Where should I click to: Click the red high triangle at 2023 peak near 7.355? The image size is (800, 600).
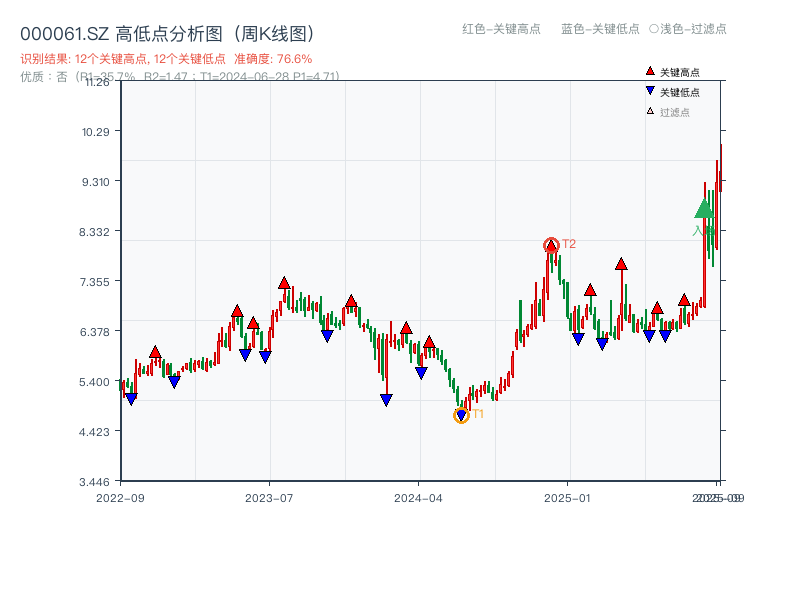point(284,283)
